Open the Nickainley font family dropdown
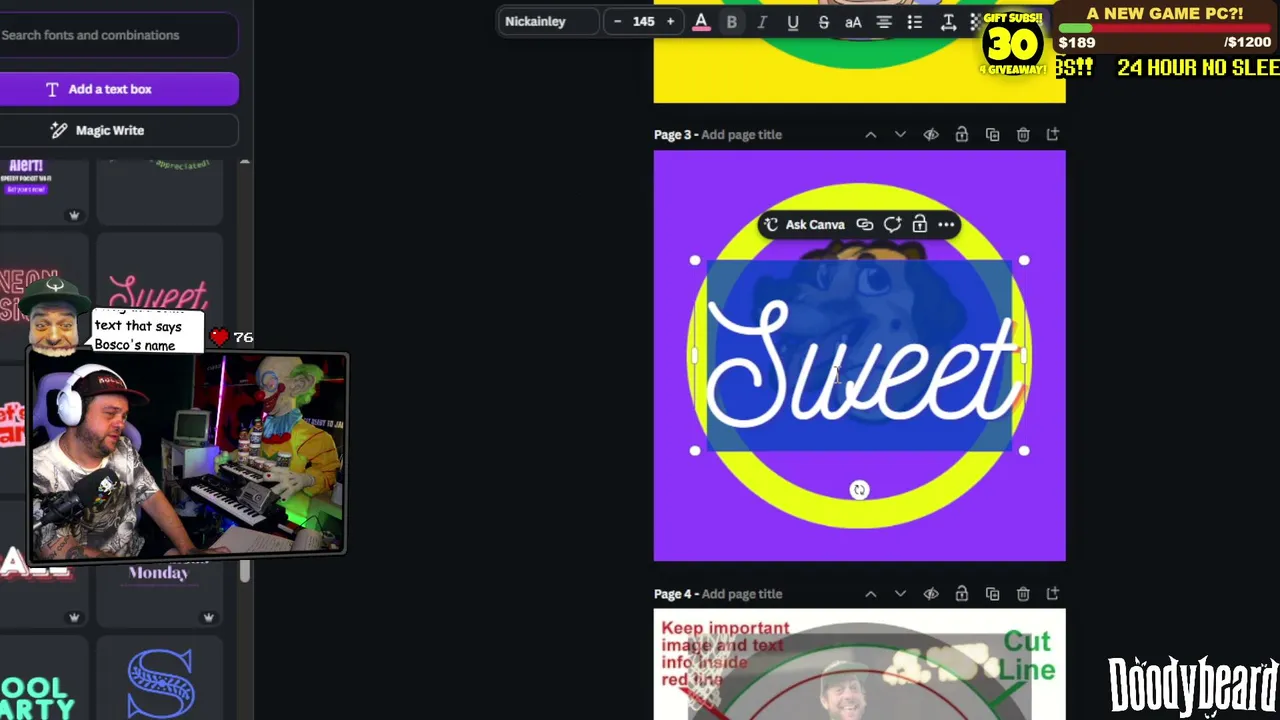The width and height of the screenshot is (1280, 720). pyautogui.click(x=549, y=21)
